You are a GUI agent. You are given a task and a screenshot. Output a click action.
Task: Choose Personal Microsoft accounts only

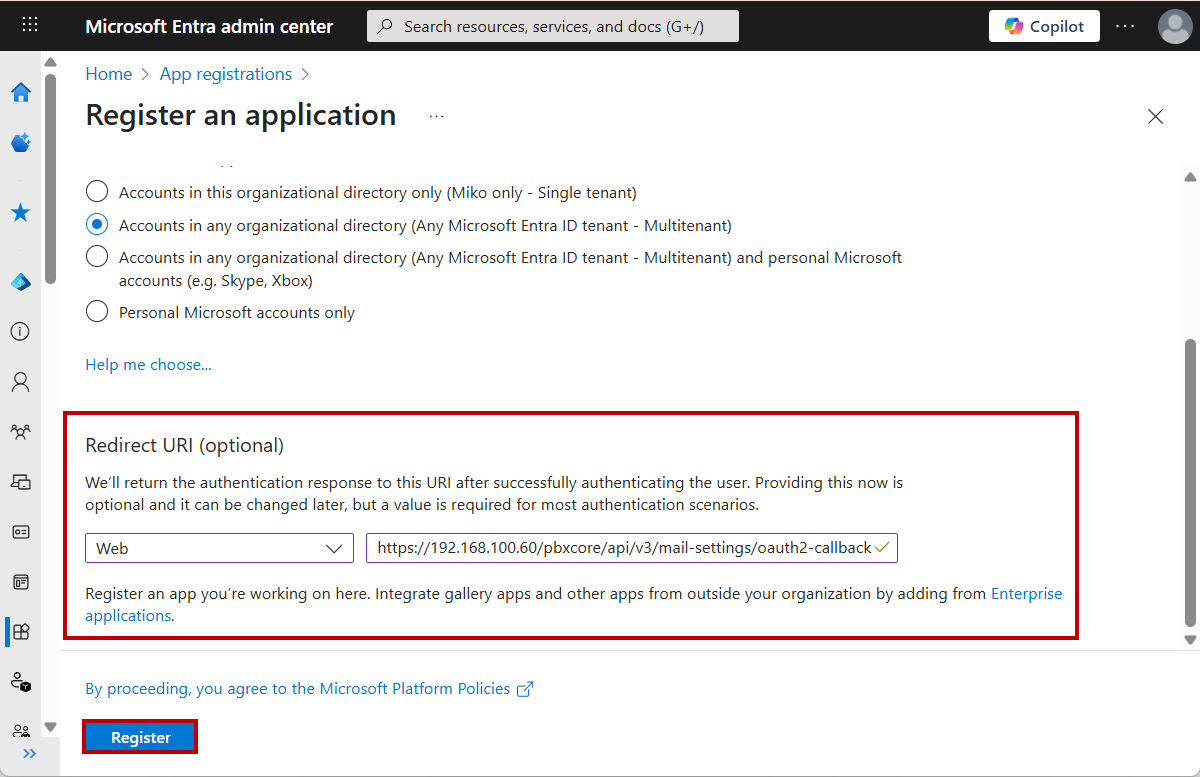97,312
